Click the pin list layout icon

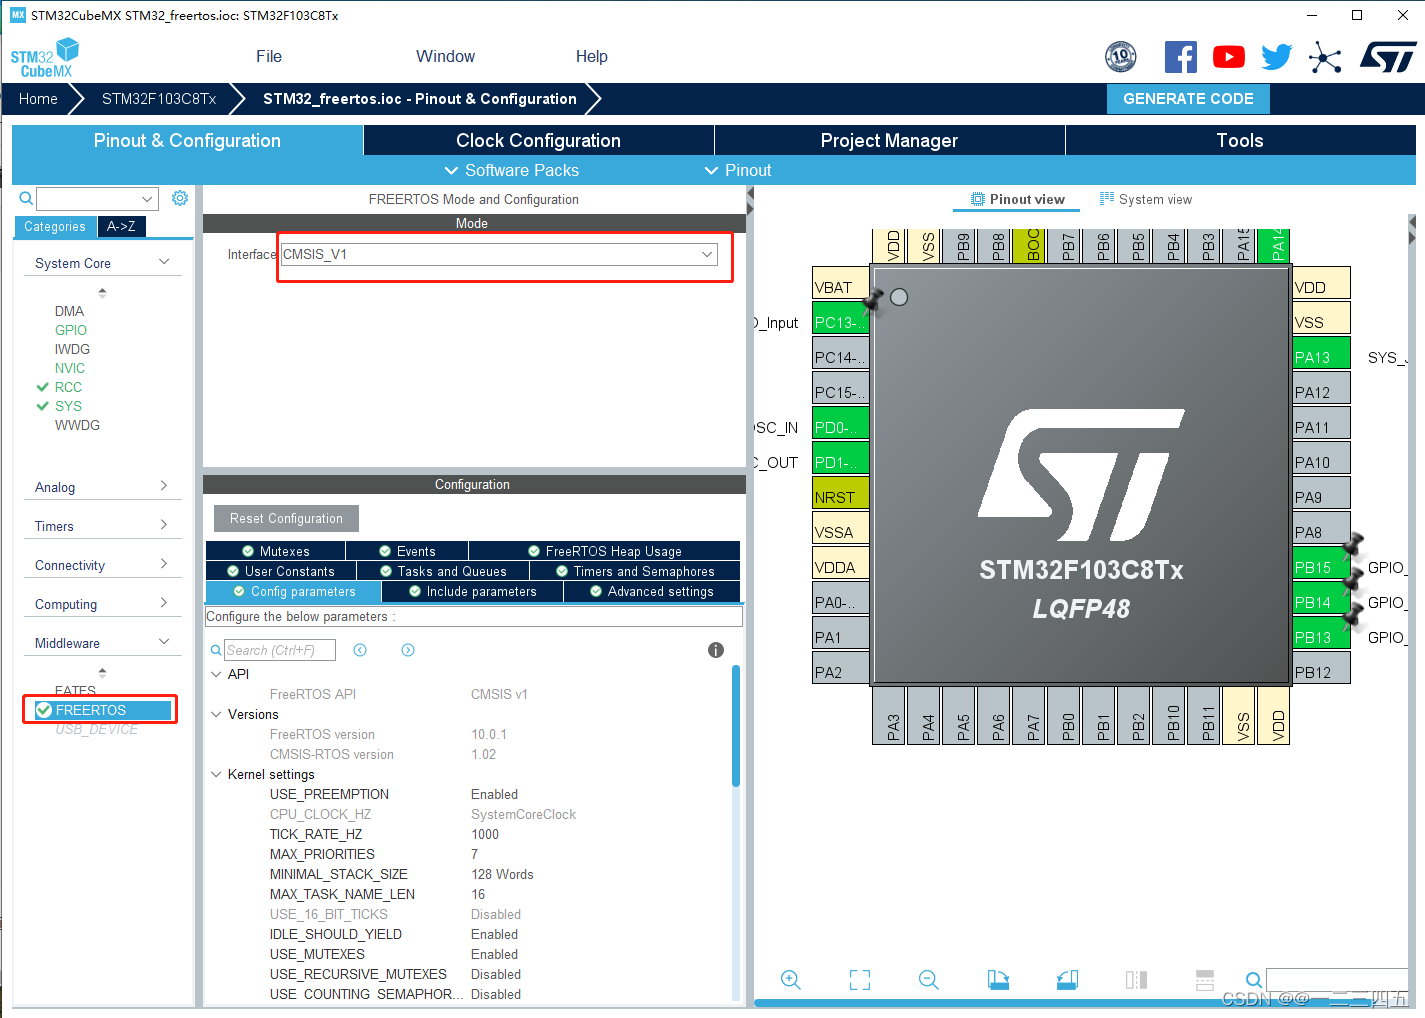(1205, 980)
